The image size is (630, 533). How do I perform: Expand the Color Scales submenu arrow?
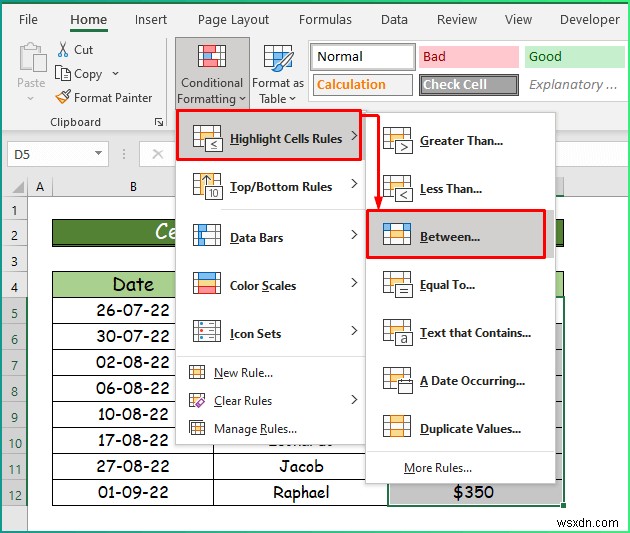pos(354,283)
